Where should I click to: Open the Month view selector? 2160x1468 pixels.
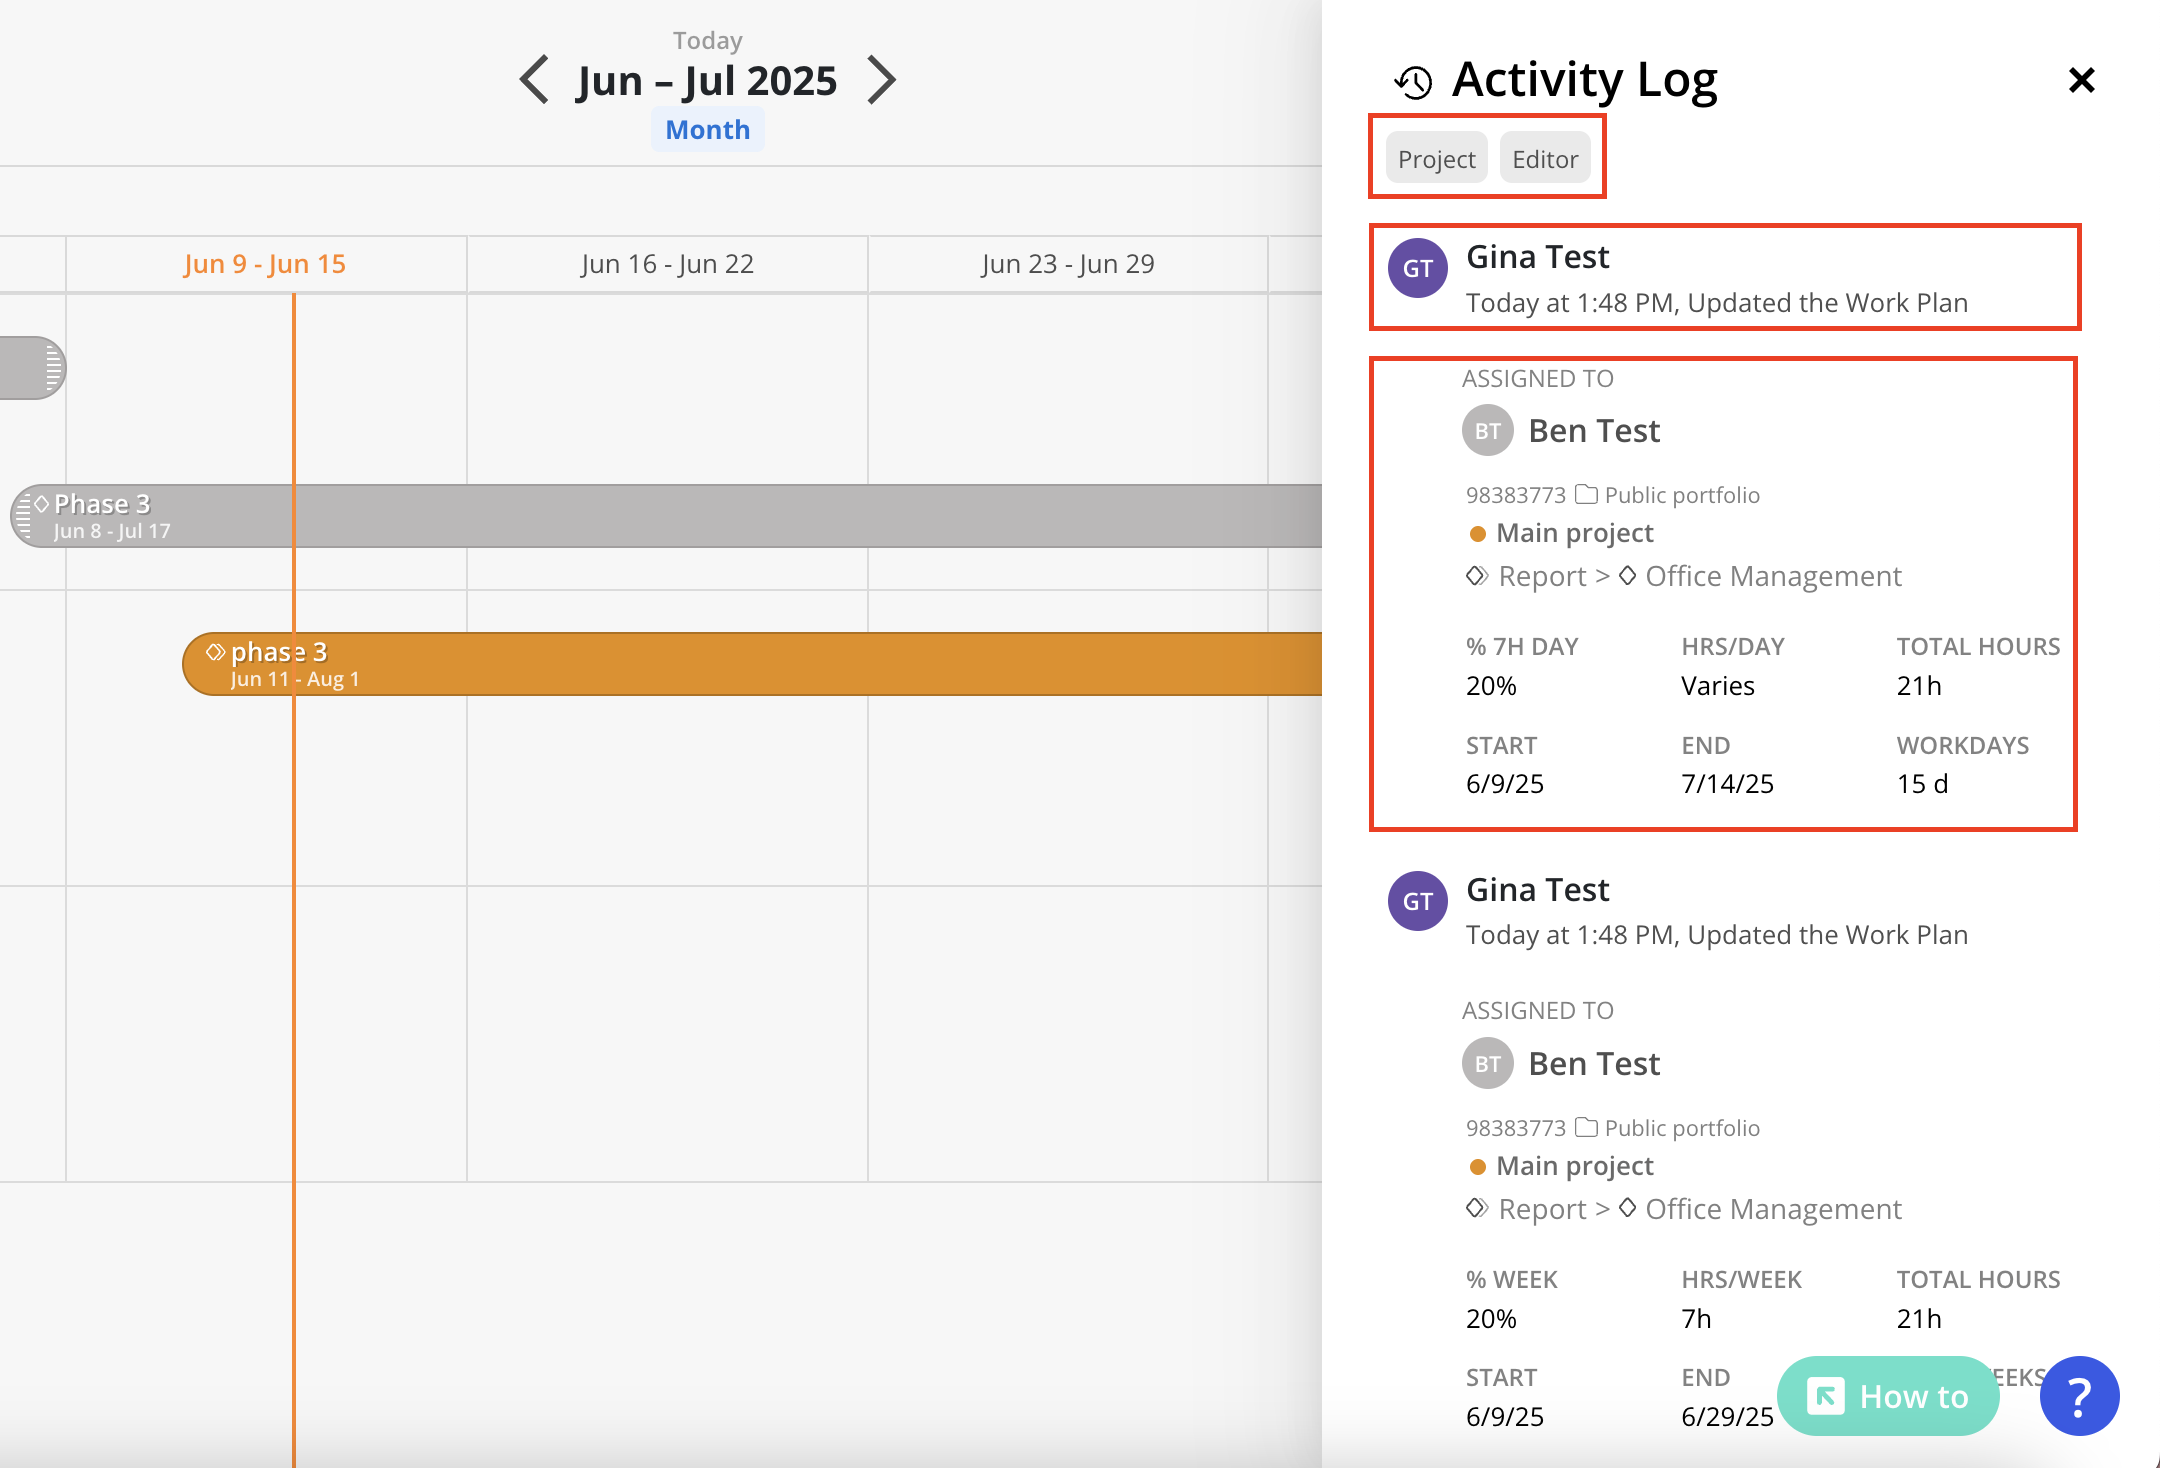coord(707,130)
